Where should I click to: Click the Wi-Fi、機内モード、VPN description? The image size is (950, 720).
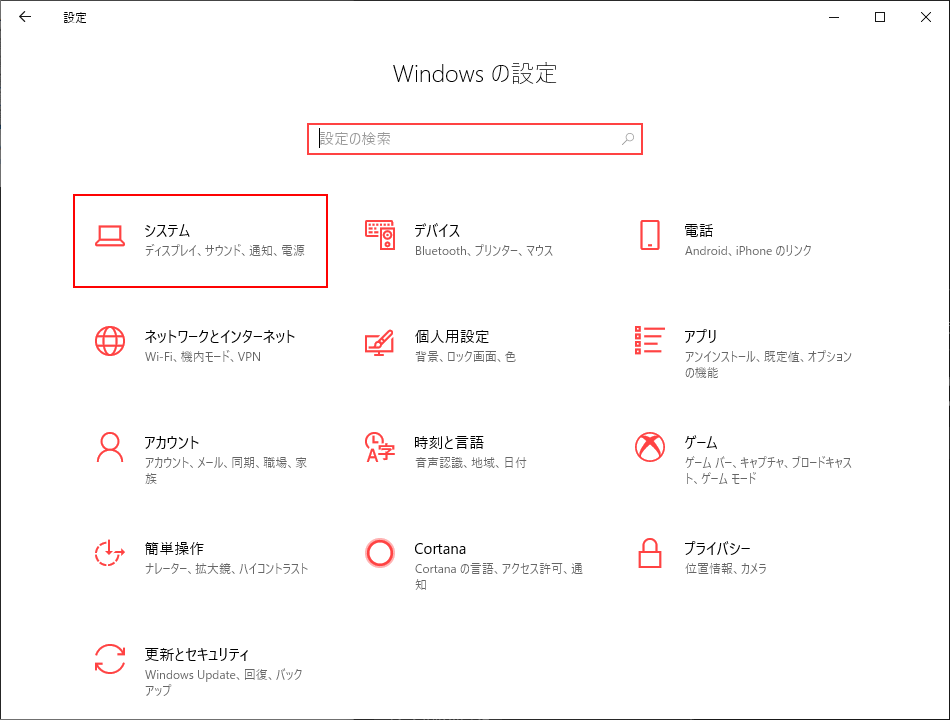click(203, 356)
